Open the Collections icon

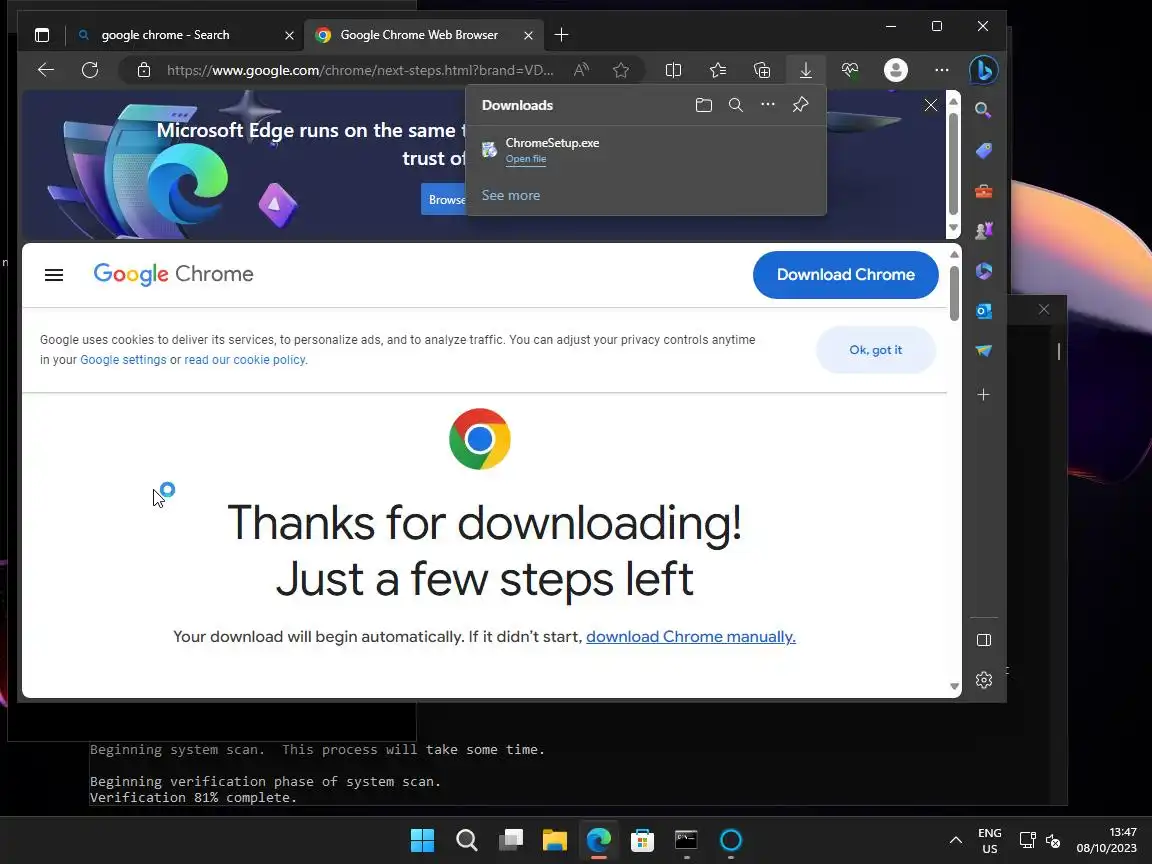click(x=762, y=70)
